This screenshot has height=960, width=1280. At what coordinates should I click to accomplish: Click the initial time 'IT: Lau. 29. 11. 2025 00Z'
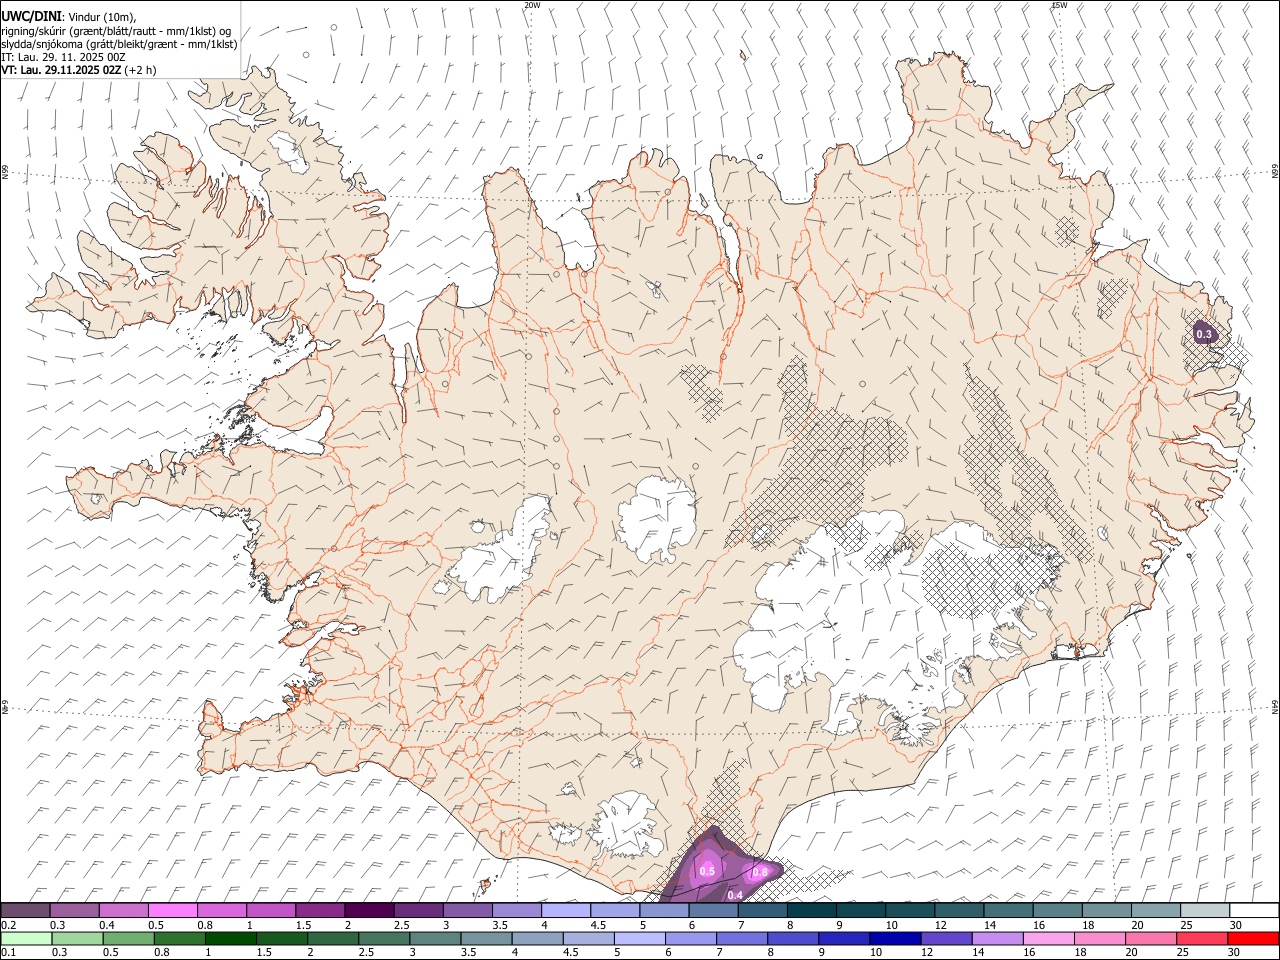point(63,57)
